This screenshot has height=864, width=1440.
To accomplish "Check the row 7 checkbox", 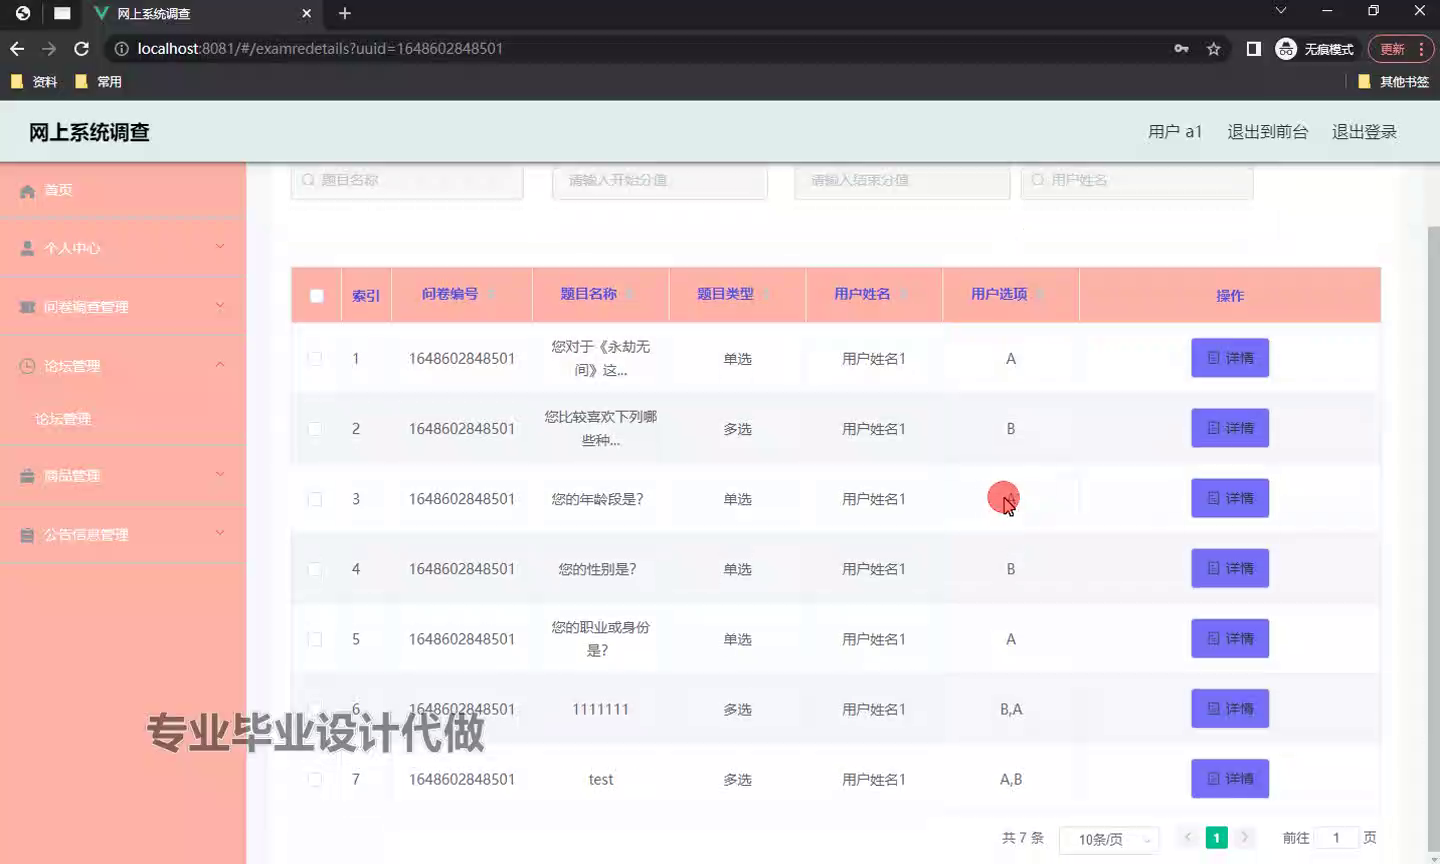I will click(x=315, y=779).
